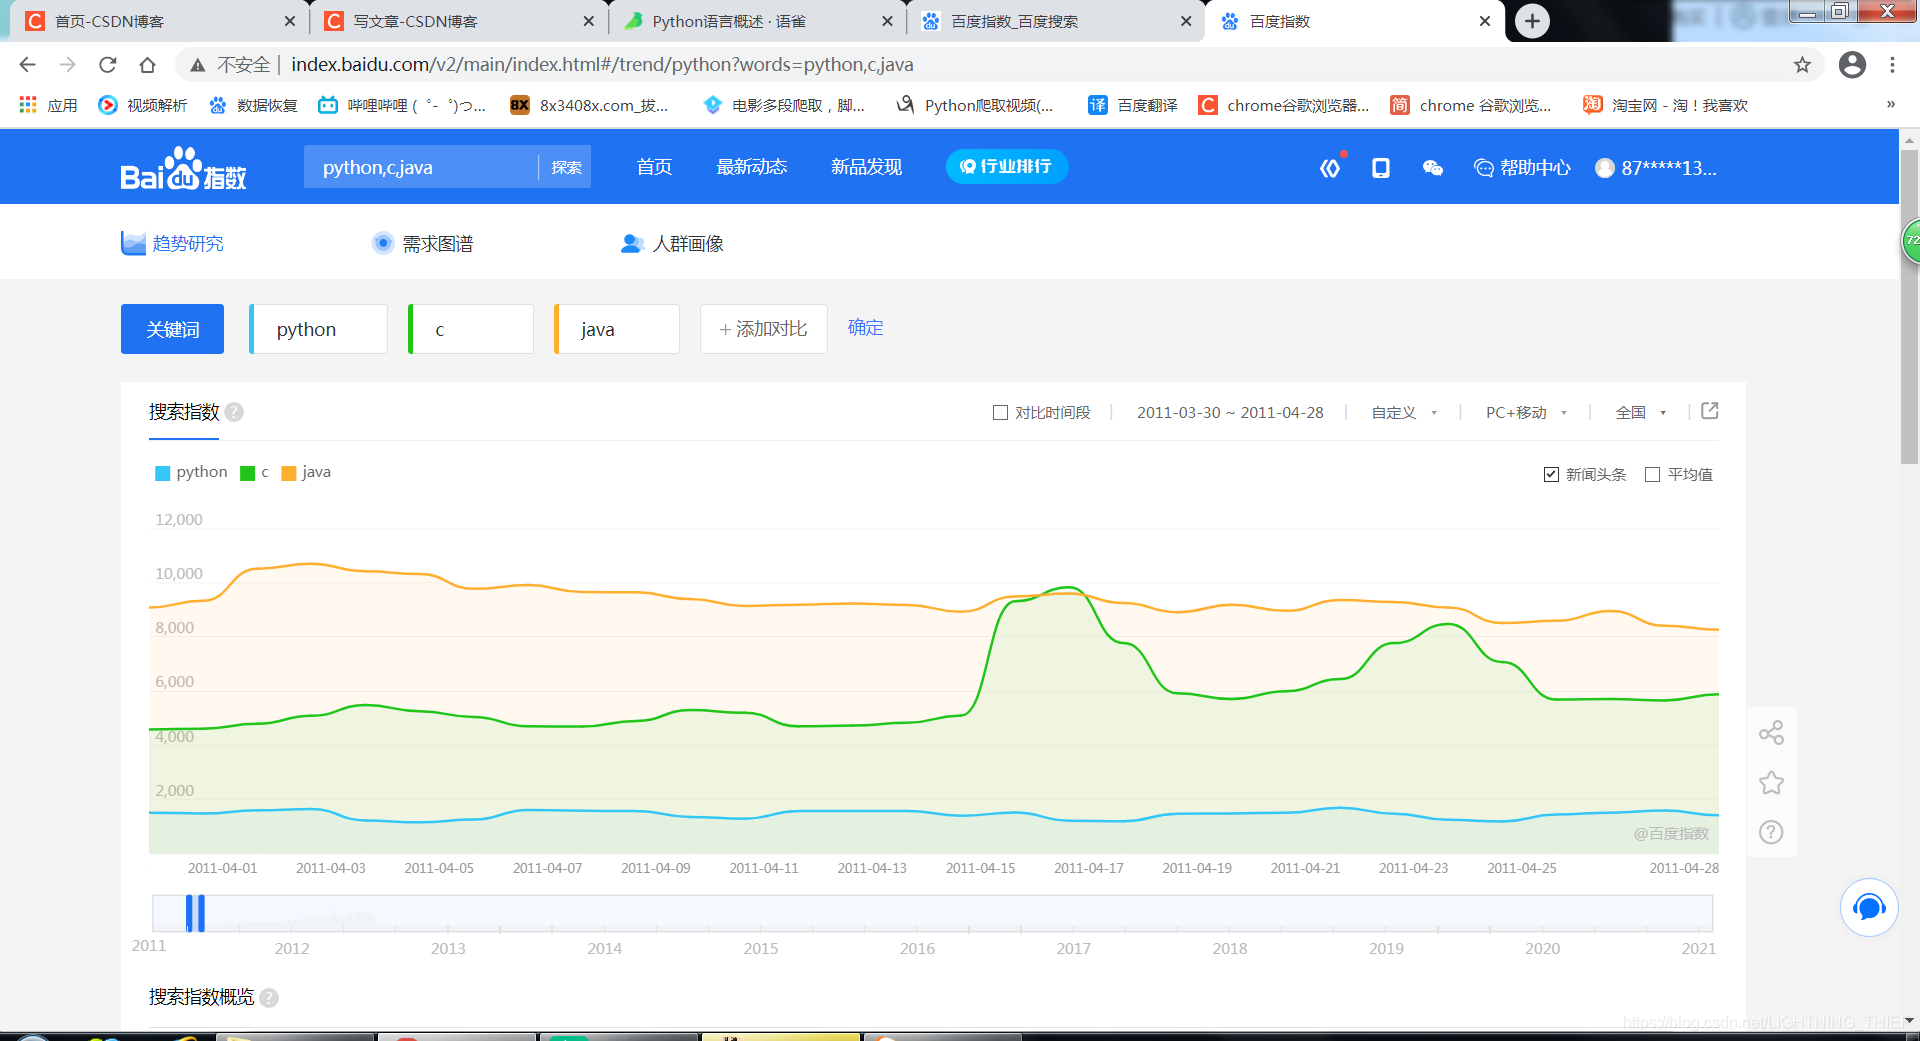Image resolution: width=1920 pixels, height=1041 pixels.
Task: Open the code-bracket icon in the blue header
Action: click(1329, 168)
